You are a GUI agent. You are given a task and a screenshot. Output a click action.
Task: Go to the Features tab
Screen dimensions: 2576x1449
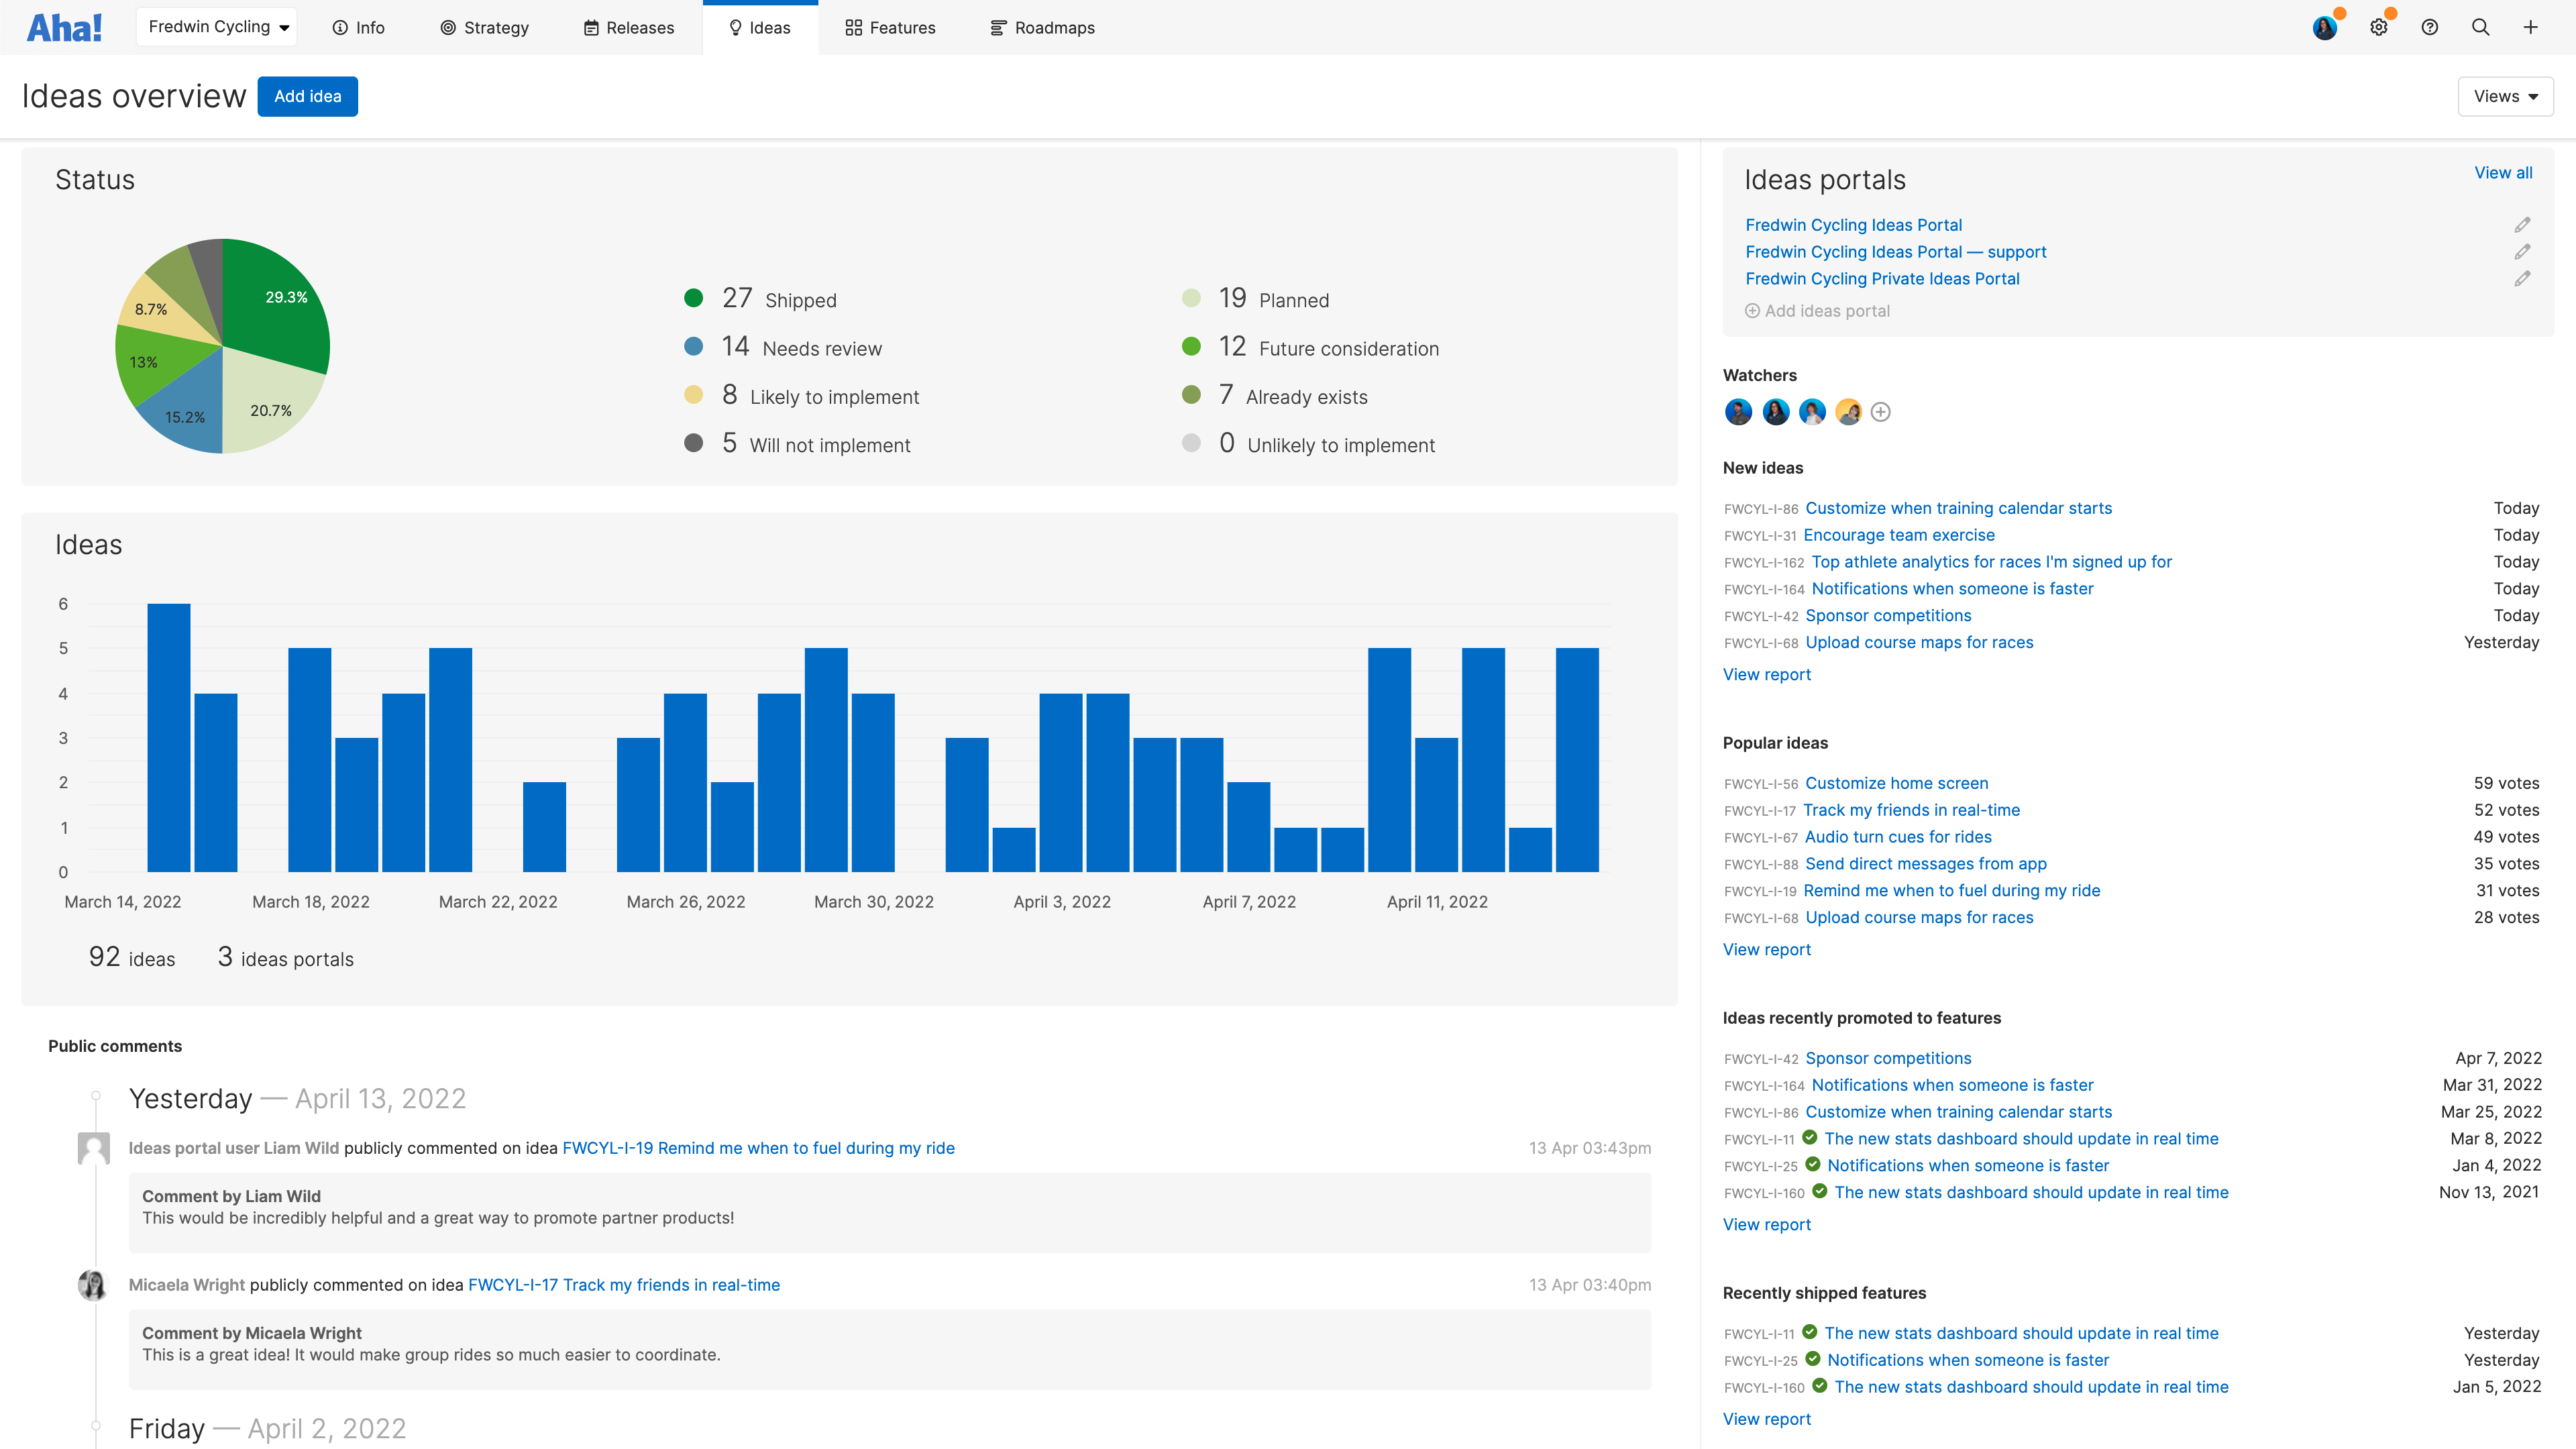pyautogui.click(x=890, y=27)
